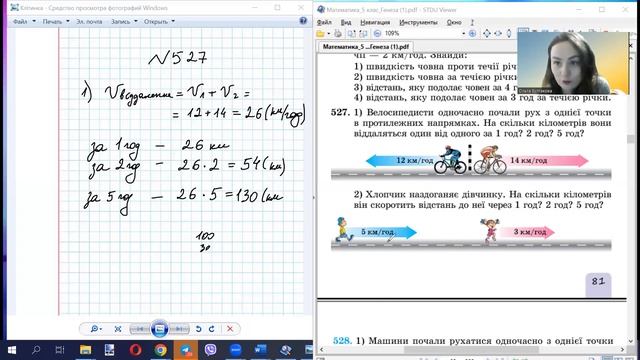Click 3 км/год label on pink arrow

(x=530, y=232)
